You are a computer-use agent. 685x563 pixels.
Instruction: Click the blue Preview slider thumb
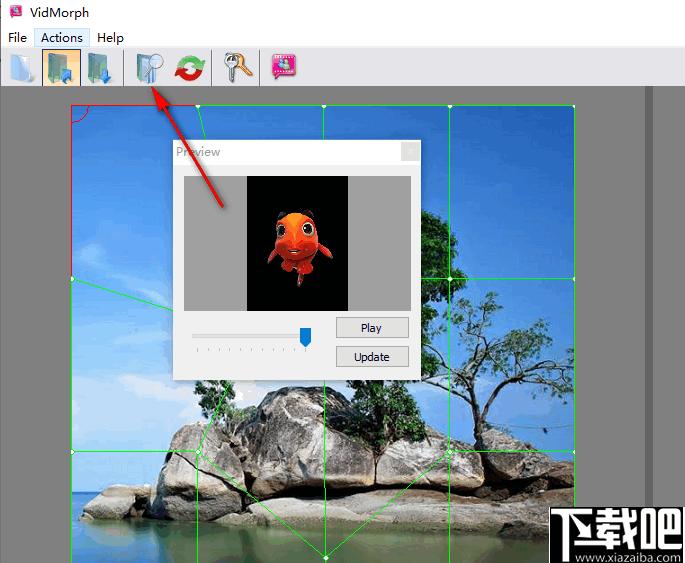coord(305,337)
